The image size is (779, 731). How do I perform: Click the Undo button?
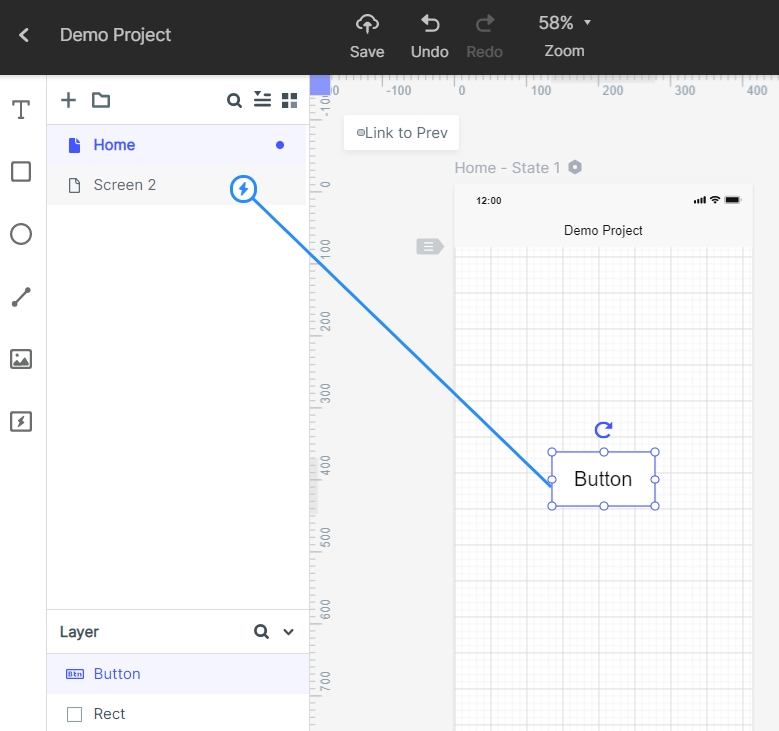click(x=430, y=35)
